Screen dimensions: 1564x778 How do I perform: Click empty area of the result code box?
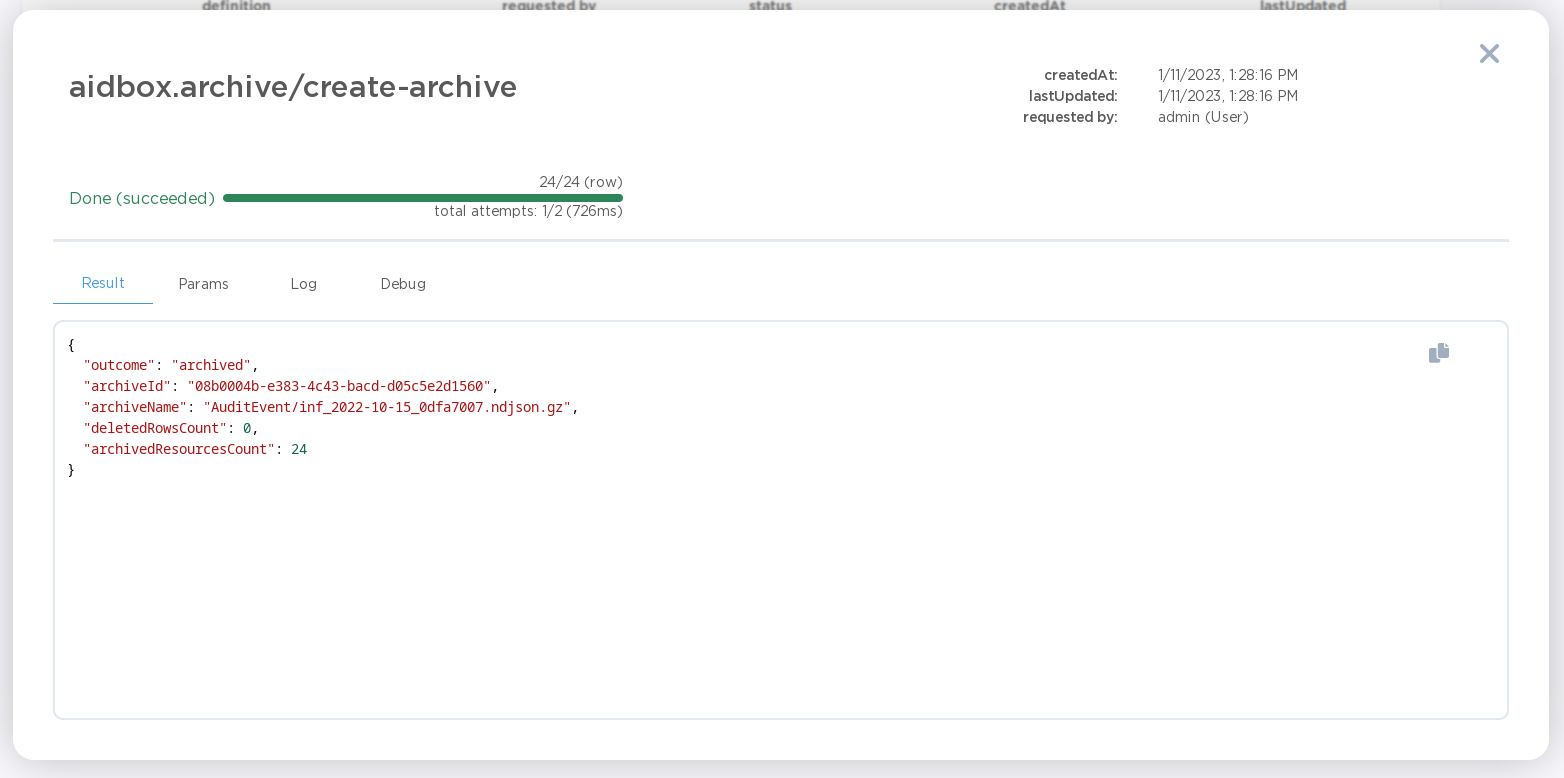click(x=780, y=600)
